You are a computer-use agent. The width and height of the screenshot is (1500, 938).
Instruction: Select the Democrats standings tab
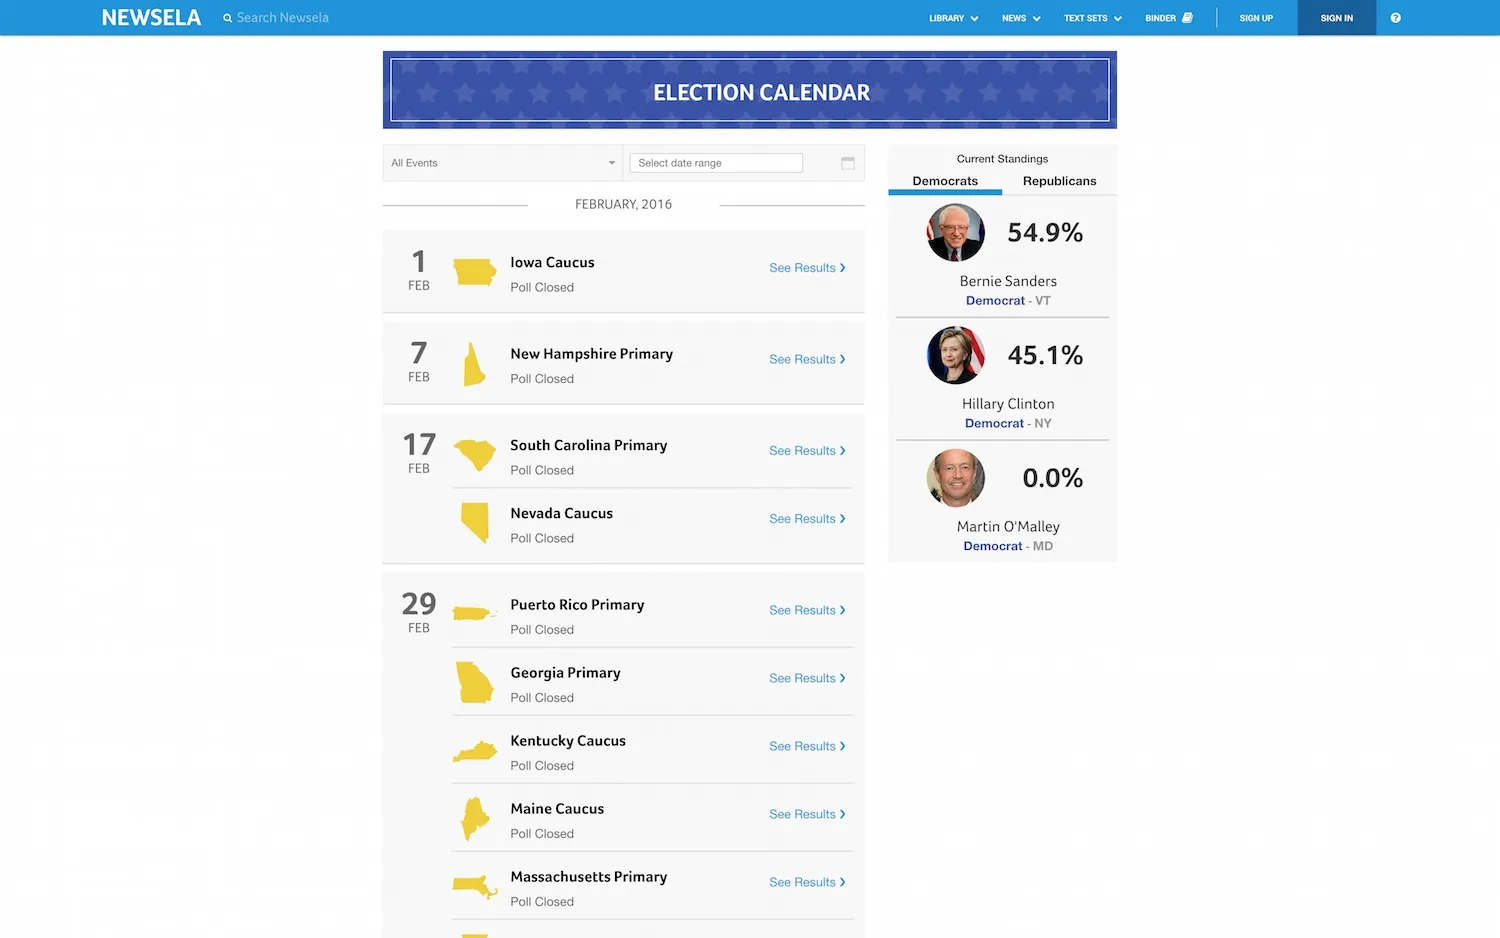click(945, 181)
